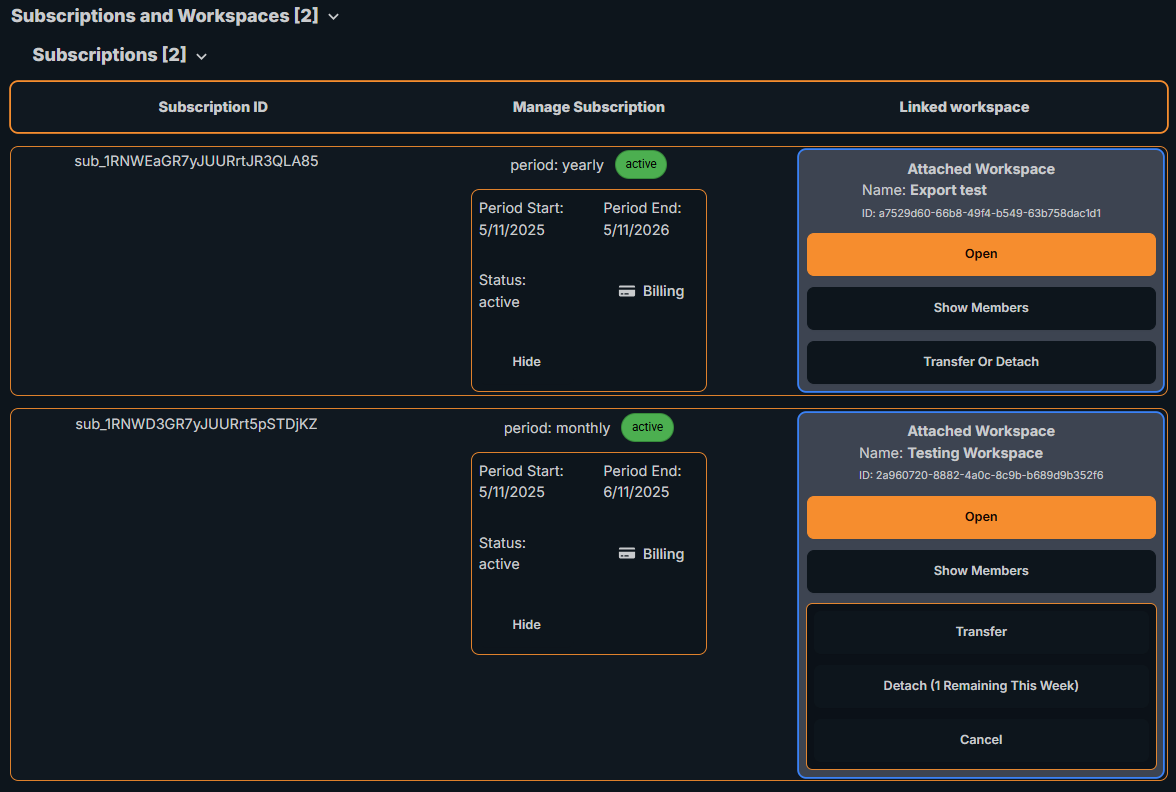
Task: Open the Export test workspace
Action: click(x=981, y=254)
